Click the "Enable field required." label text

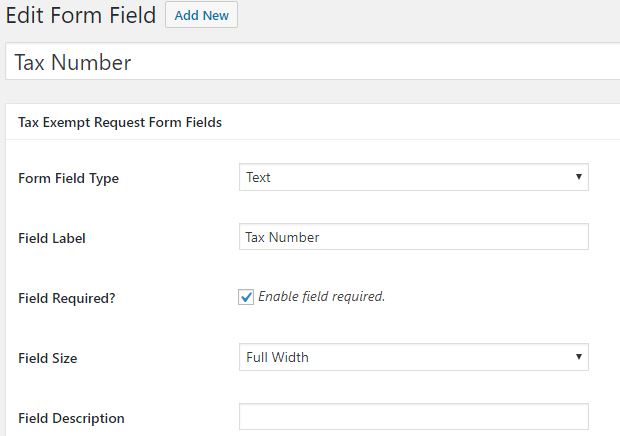pyautogui.click(x=321, y=296)
